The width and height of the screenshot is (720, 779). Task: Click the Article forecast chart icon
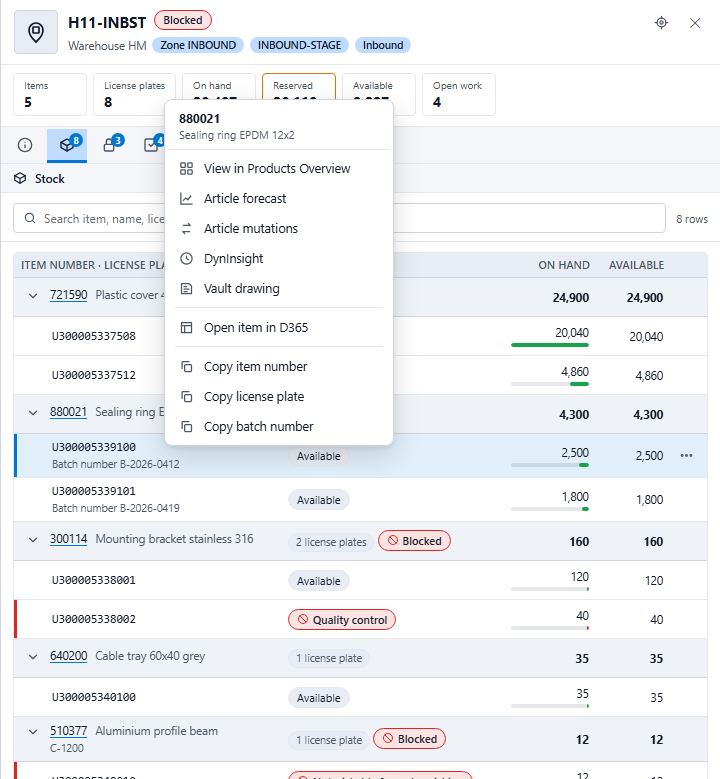[186, 199]
